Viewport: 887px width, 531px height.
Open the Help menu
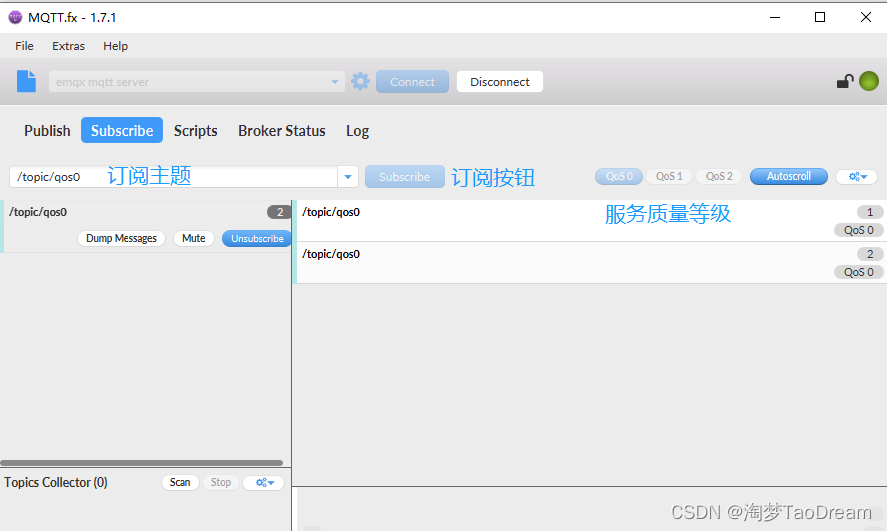click(115, 46)
